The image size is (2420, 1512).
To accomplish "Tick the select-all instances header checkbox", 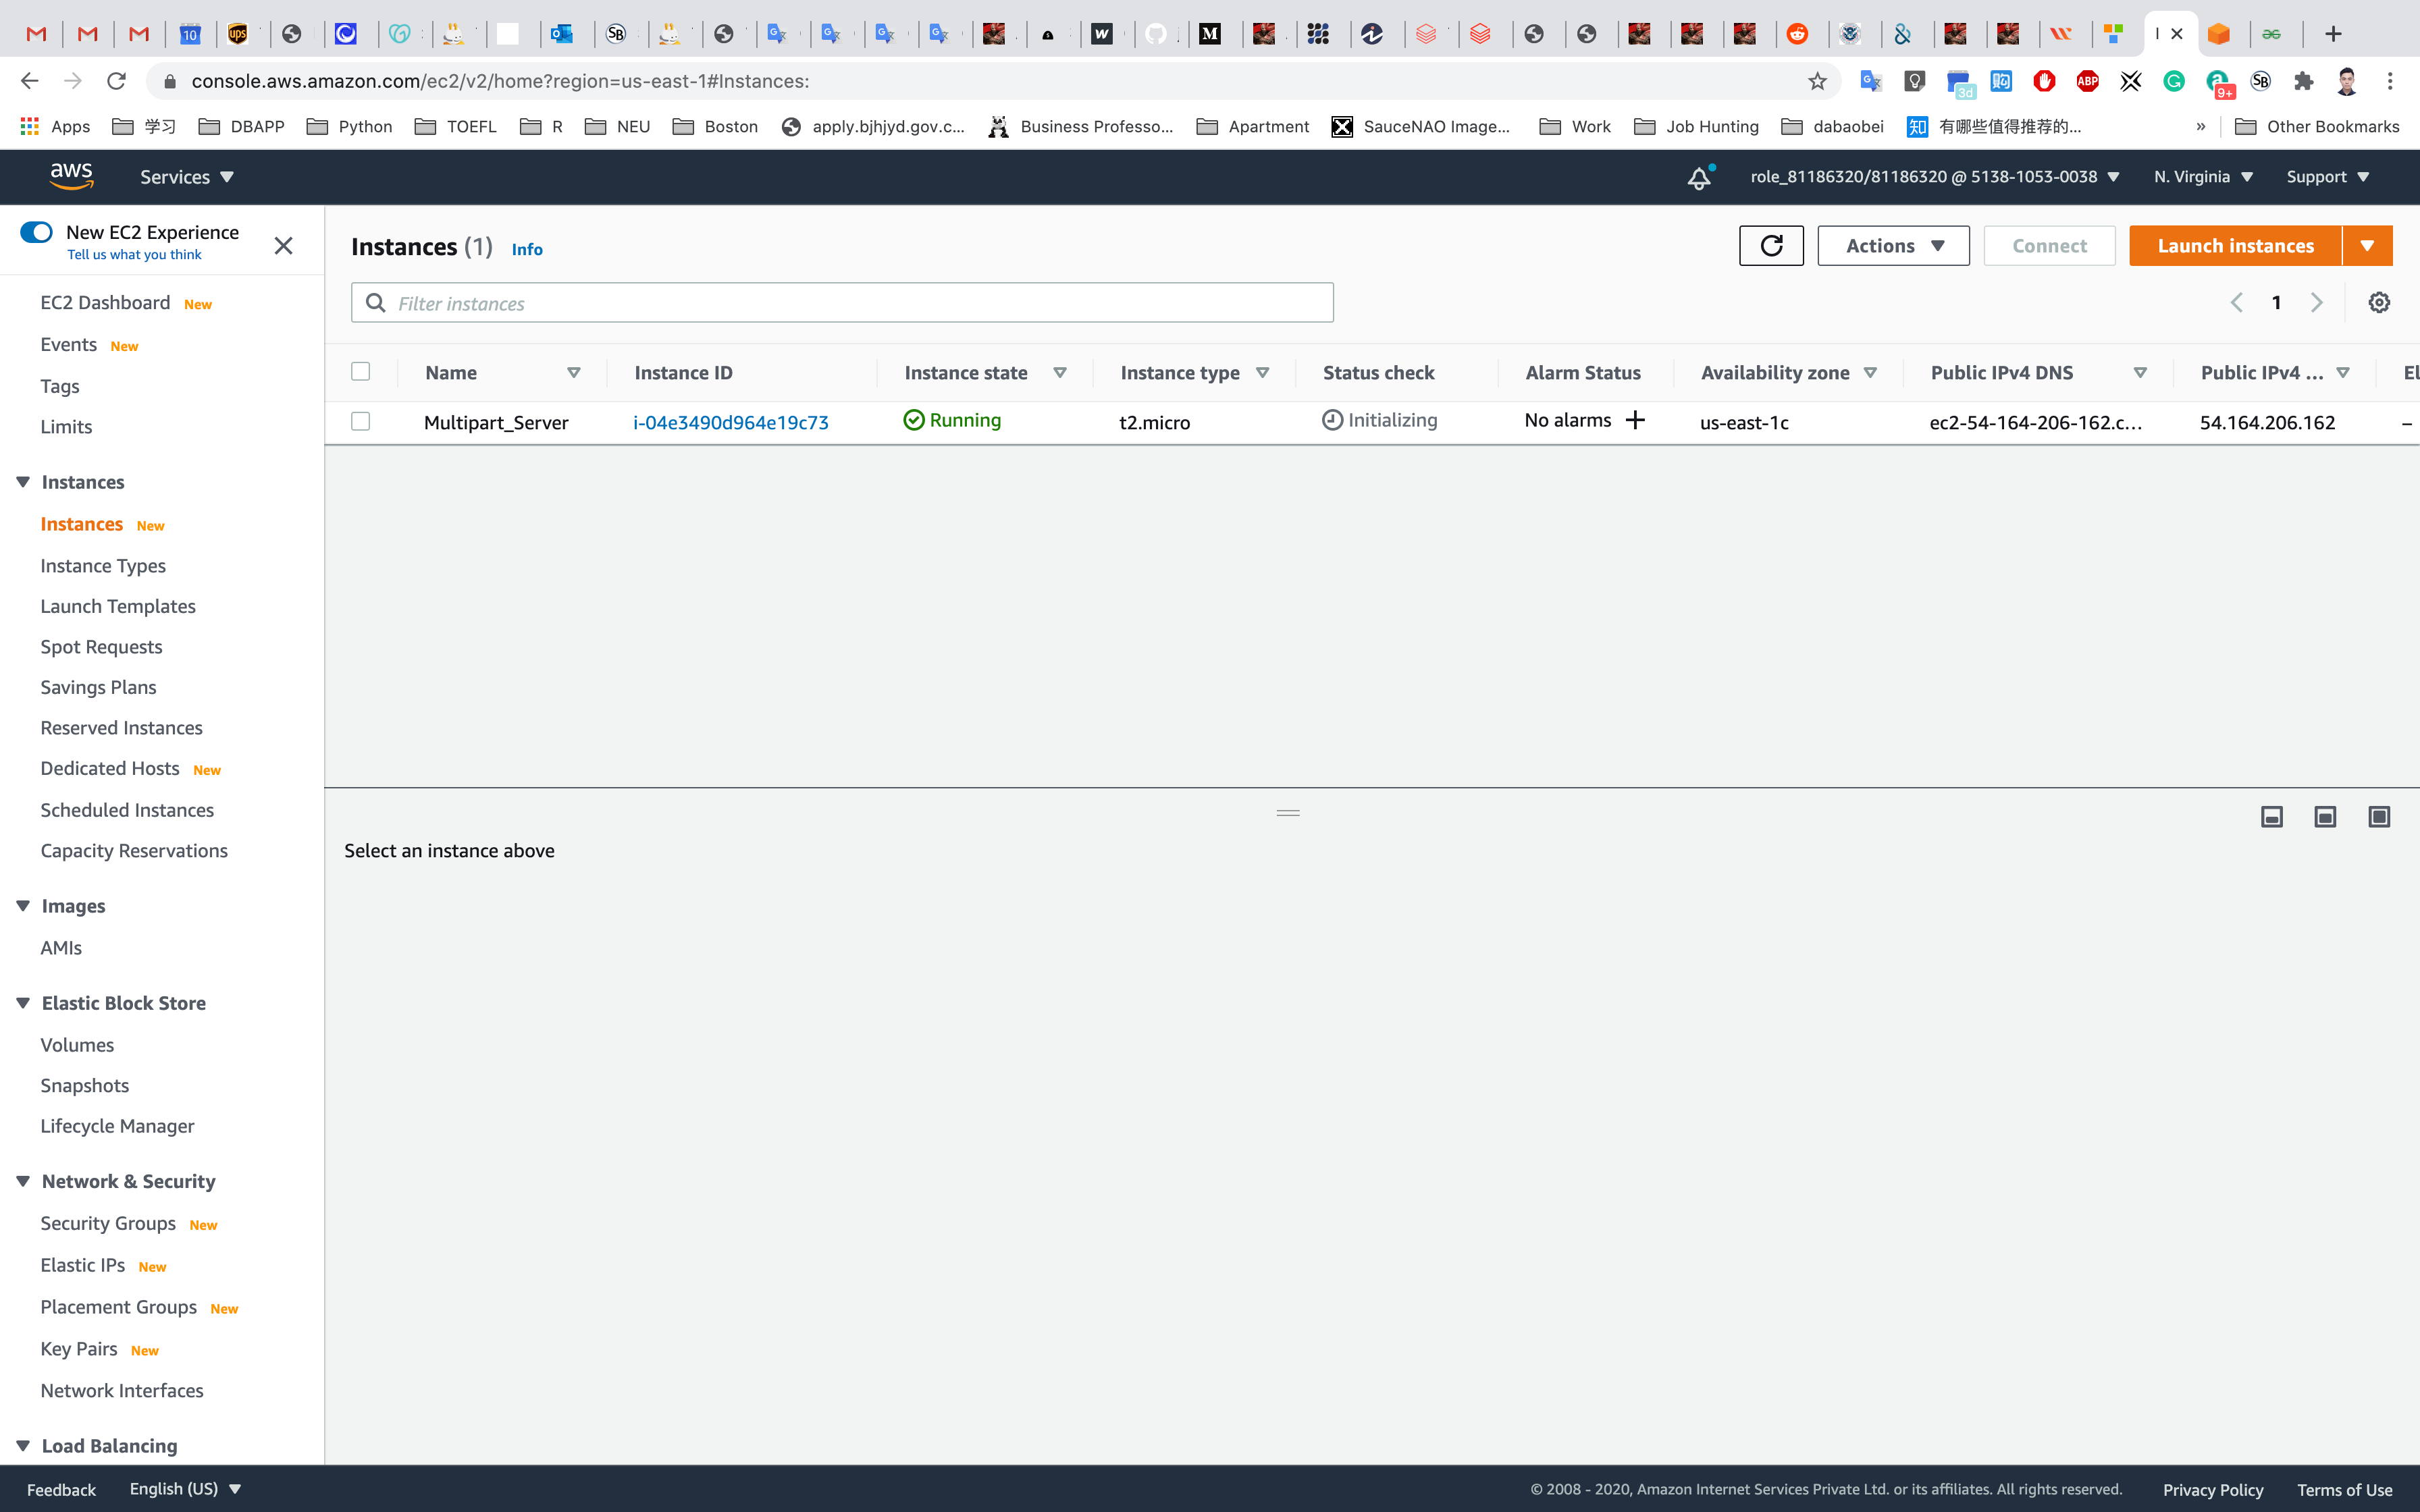I will coord(361,372).
